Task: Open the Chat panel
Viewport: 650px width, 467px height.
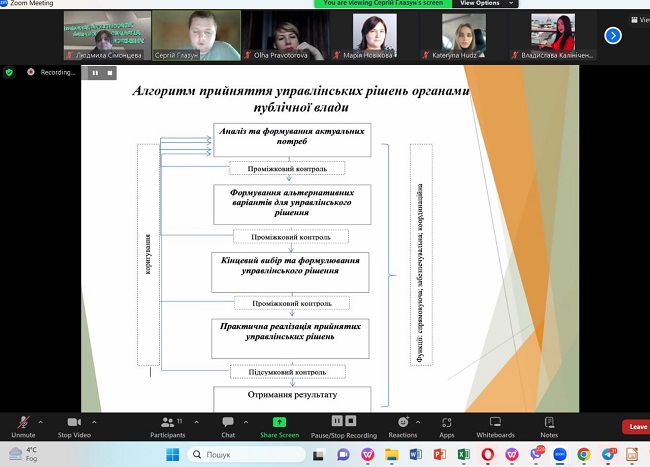Action: (228, 427)
